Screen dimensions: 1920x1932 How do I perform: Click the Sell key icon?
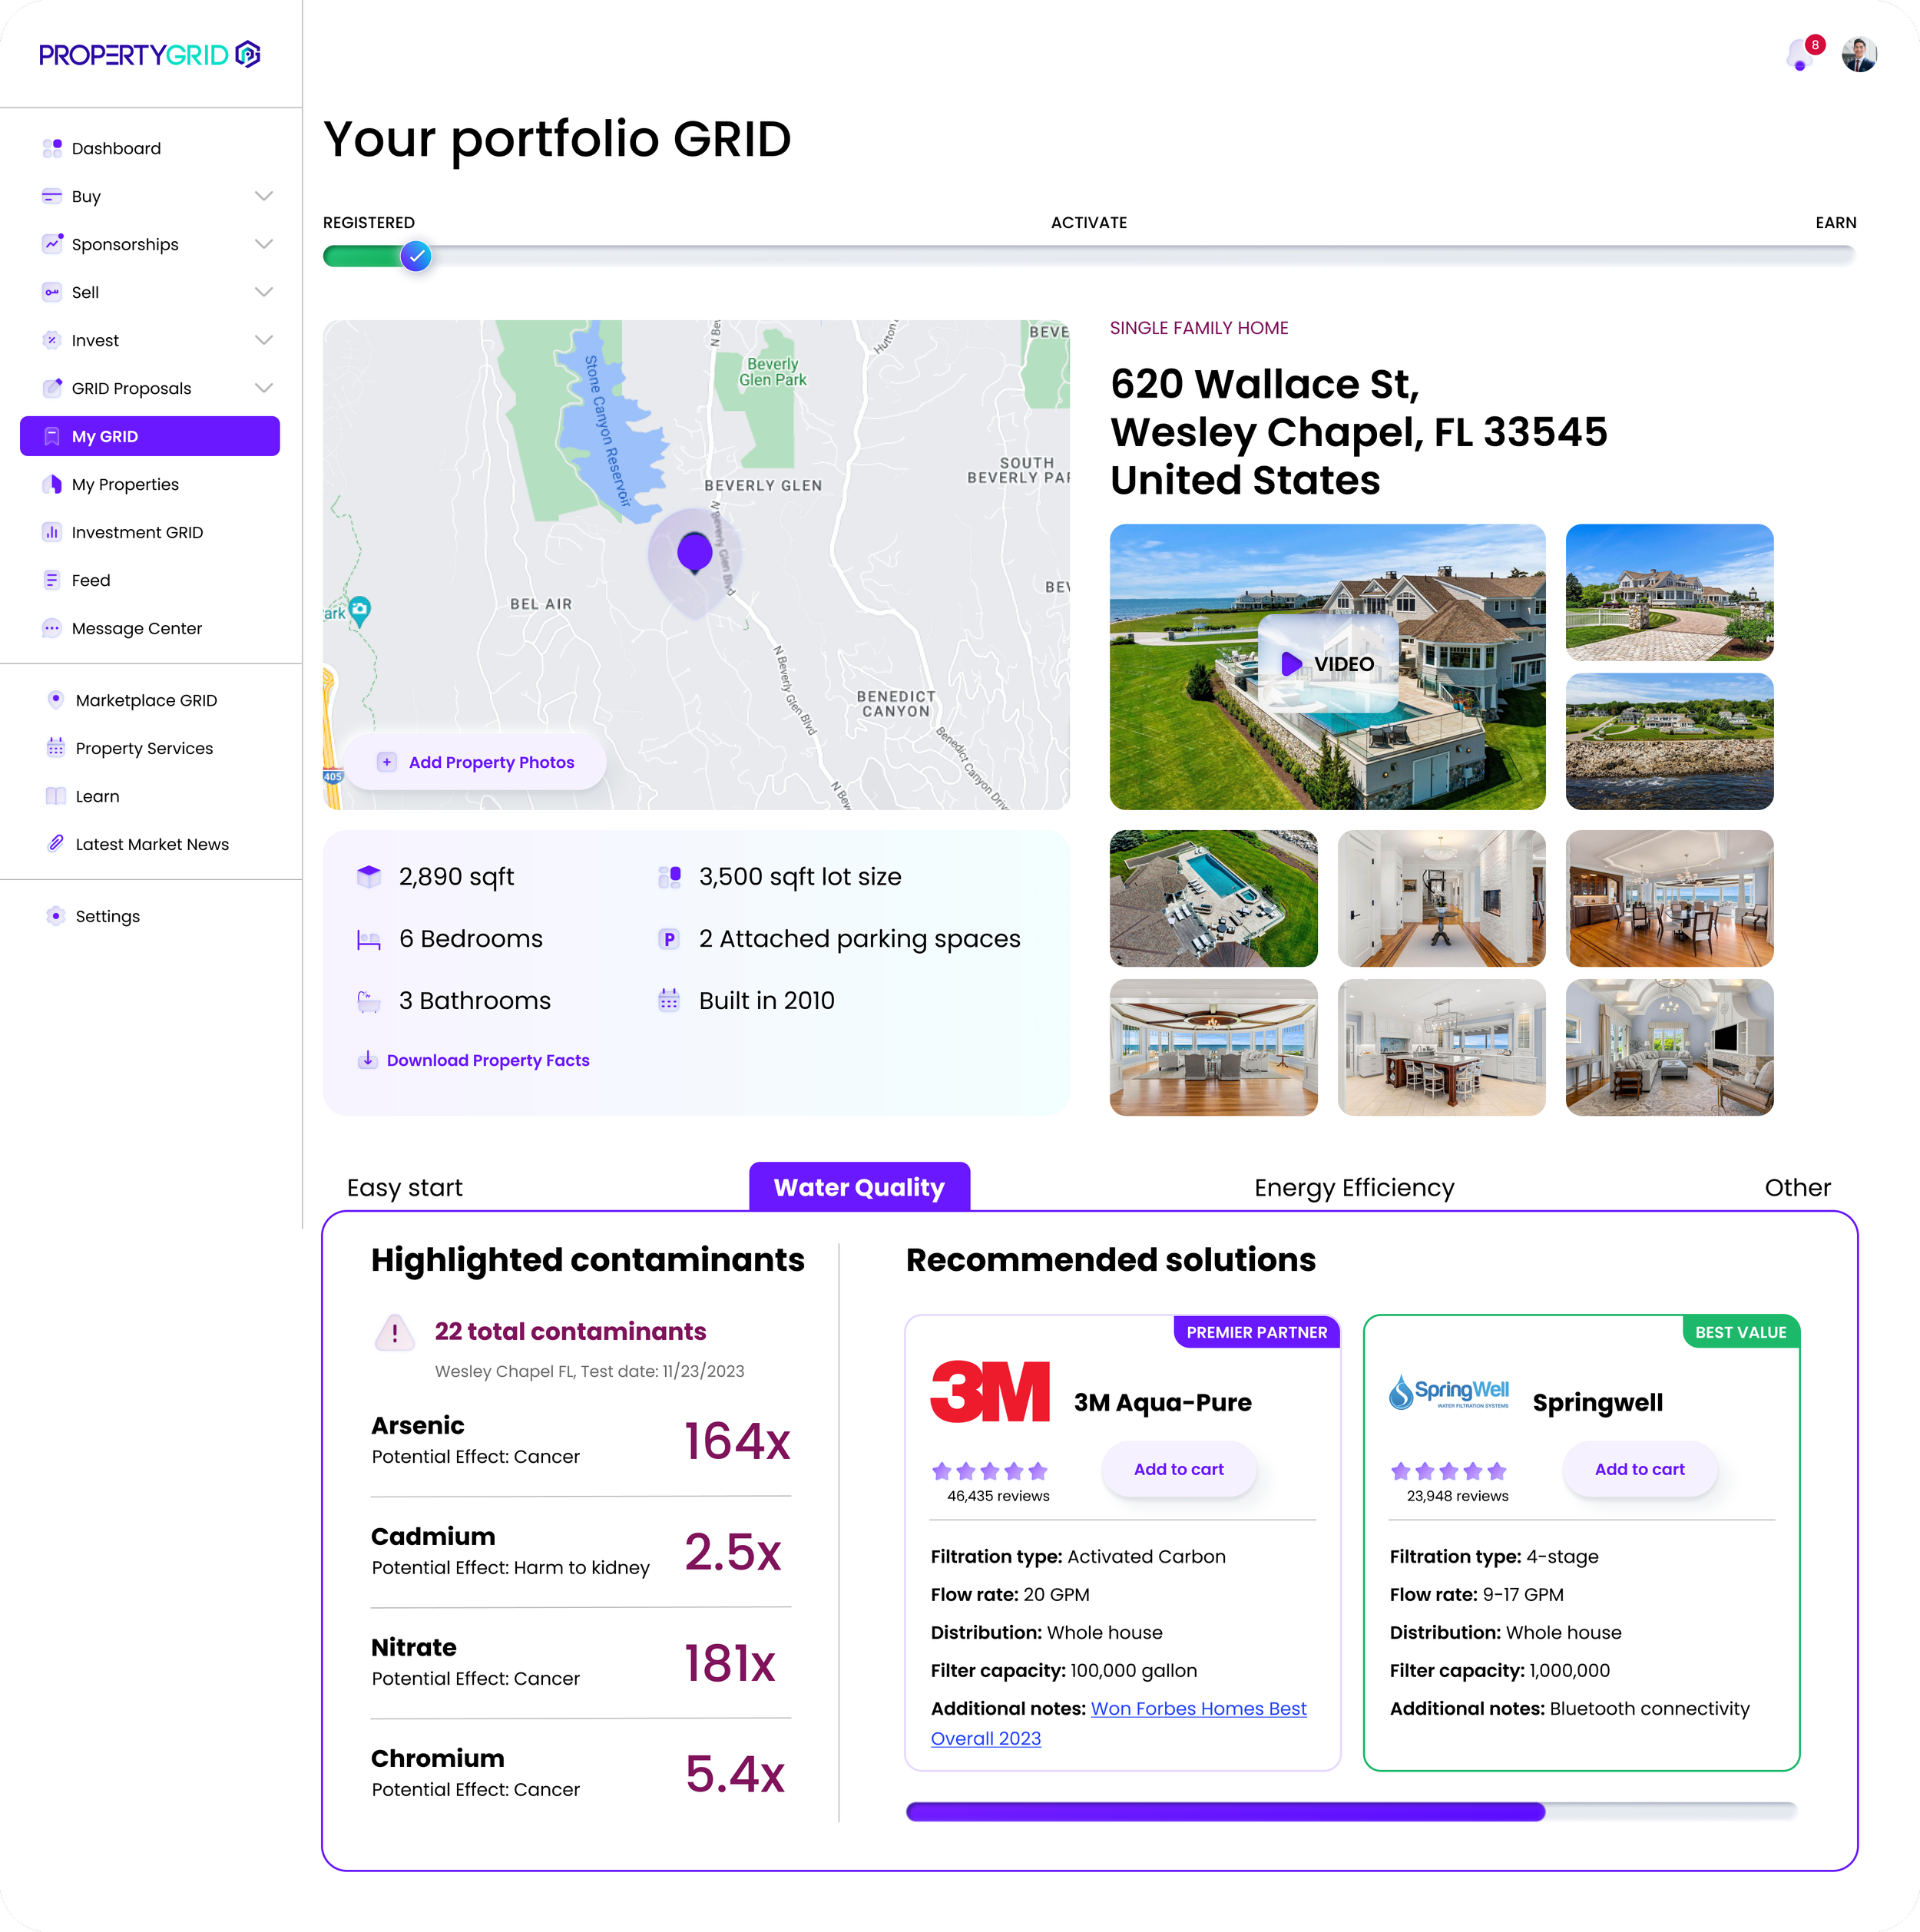[52, 292]
